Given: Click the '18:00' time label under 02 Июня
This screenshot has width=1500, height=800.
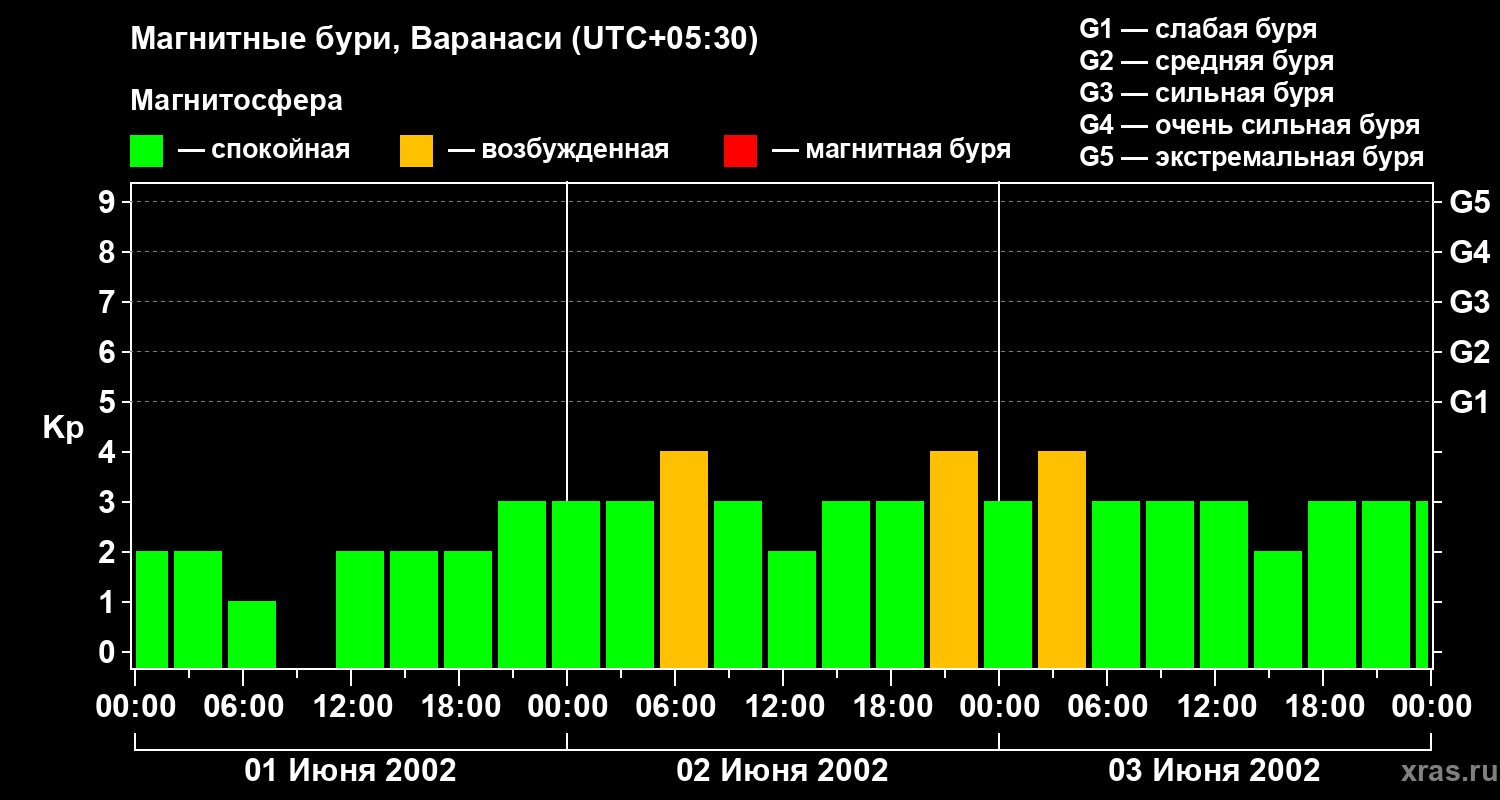Looking at the screenshot, I should (892, 707).
